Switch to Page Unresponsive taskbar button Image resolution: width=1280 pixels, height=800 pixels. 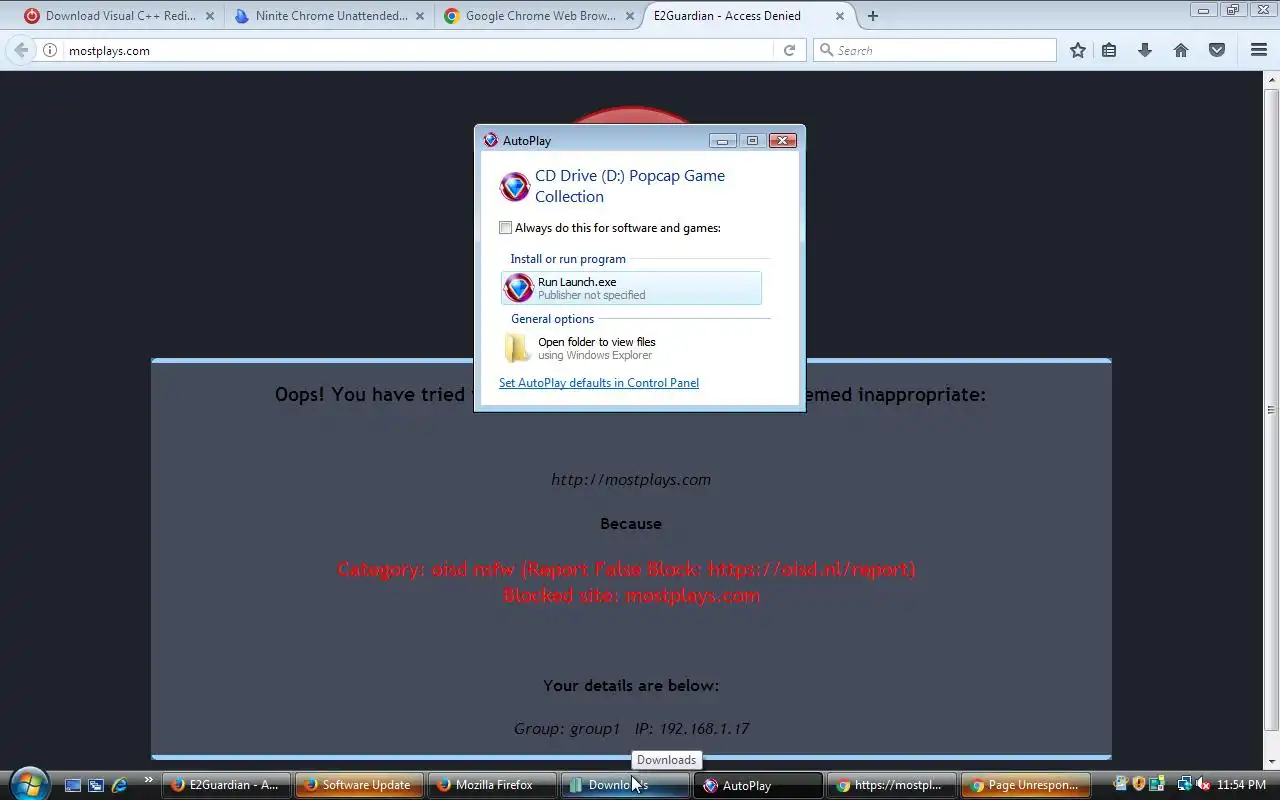pyautogui.click(x=1025, y=785)
